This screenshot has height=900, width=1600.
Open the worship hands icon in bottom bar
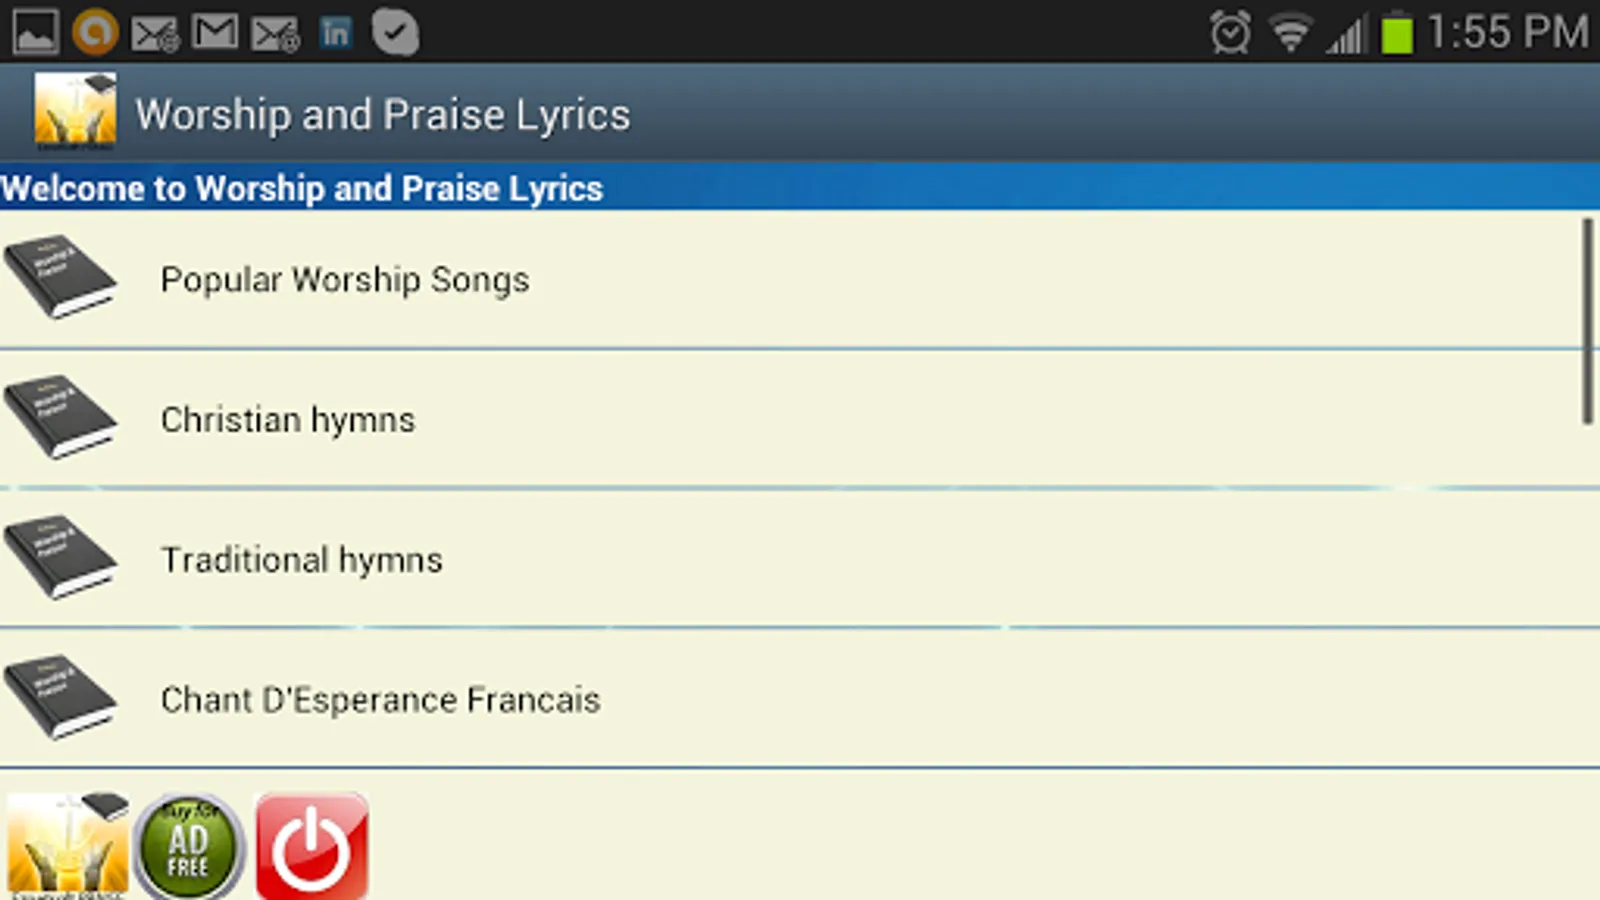tap(68, 846)
